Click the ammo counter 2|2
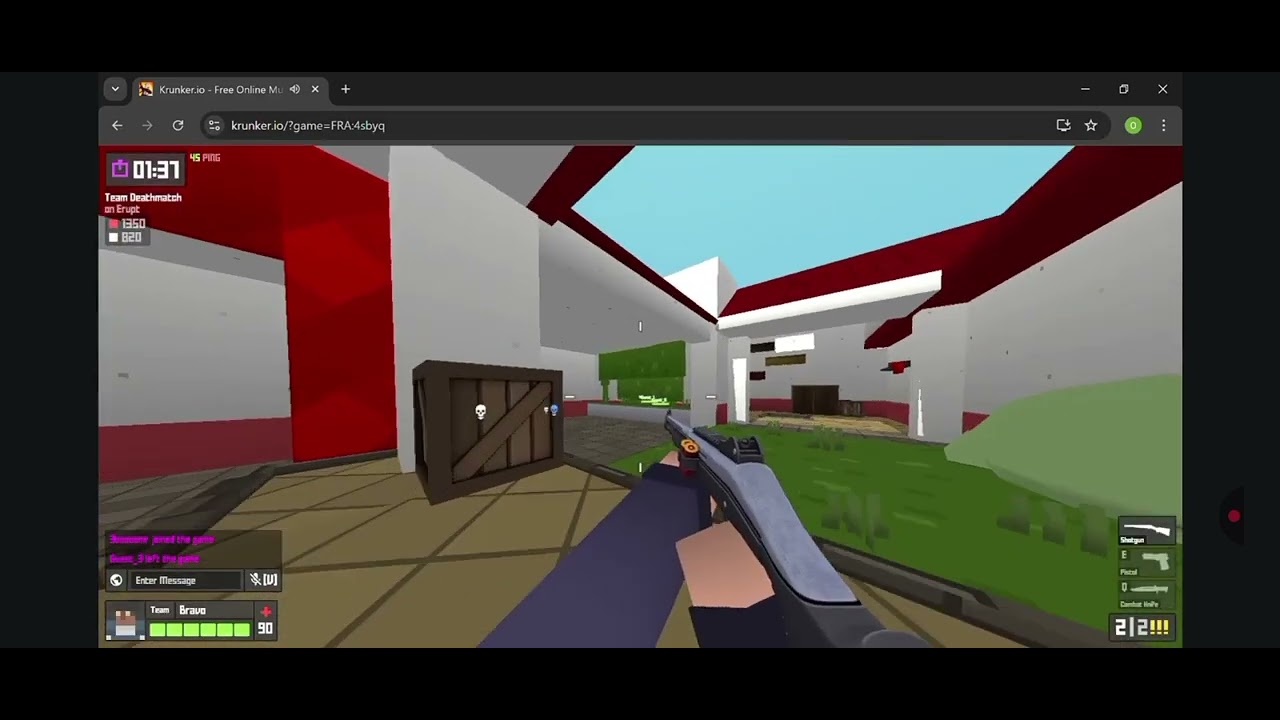Viewport: 1280px width, 720px height. 1141,627
